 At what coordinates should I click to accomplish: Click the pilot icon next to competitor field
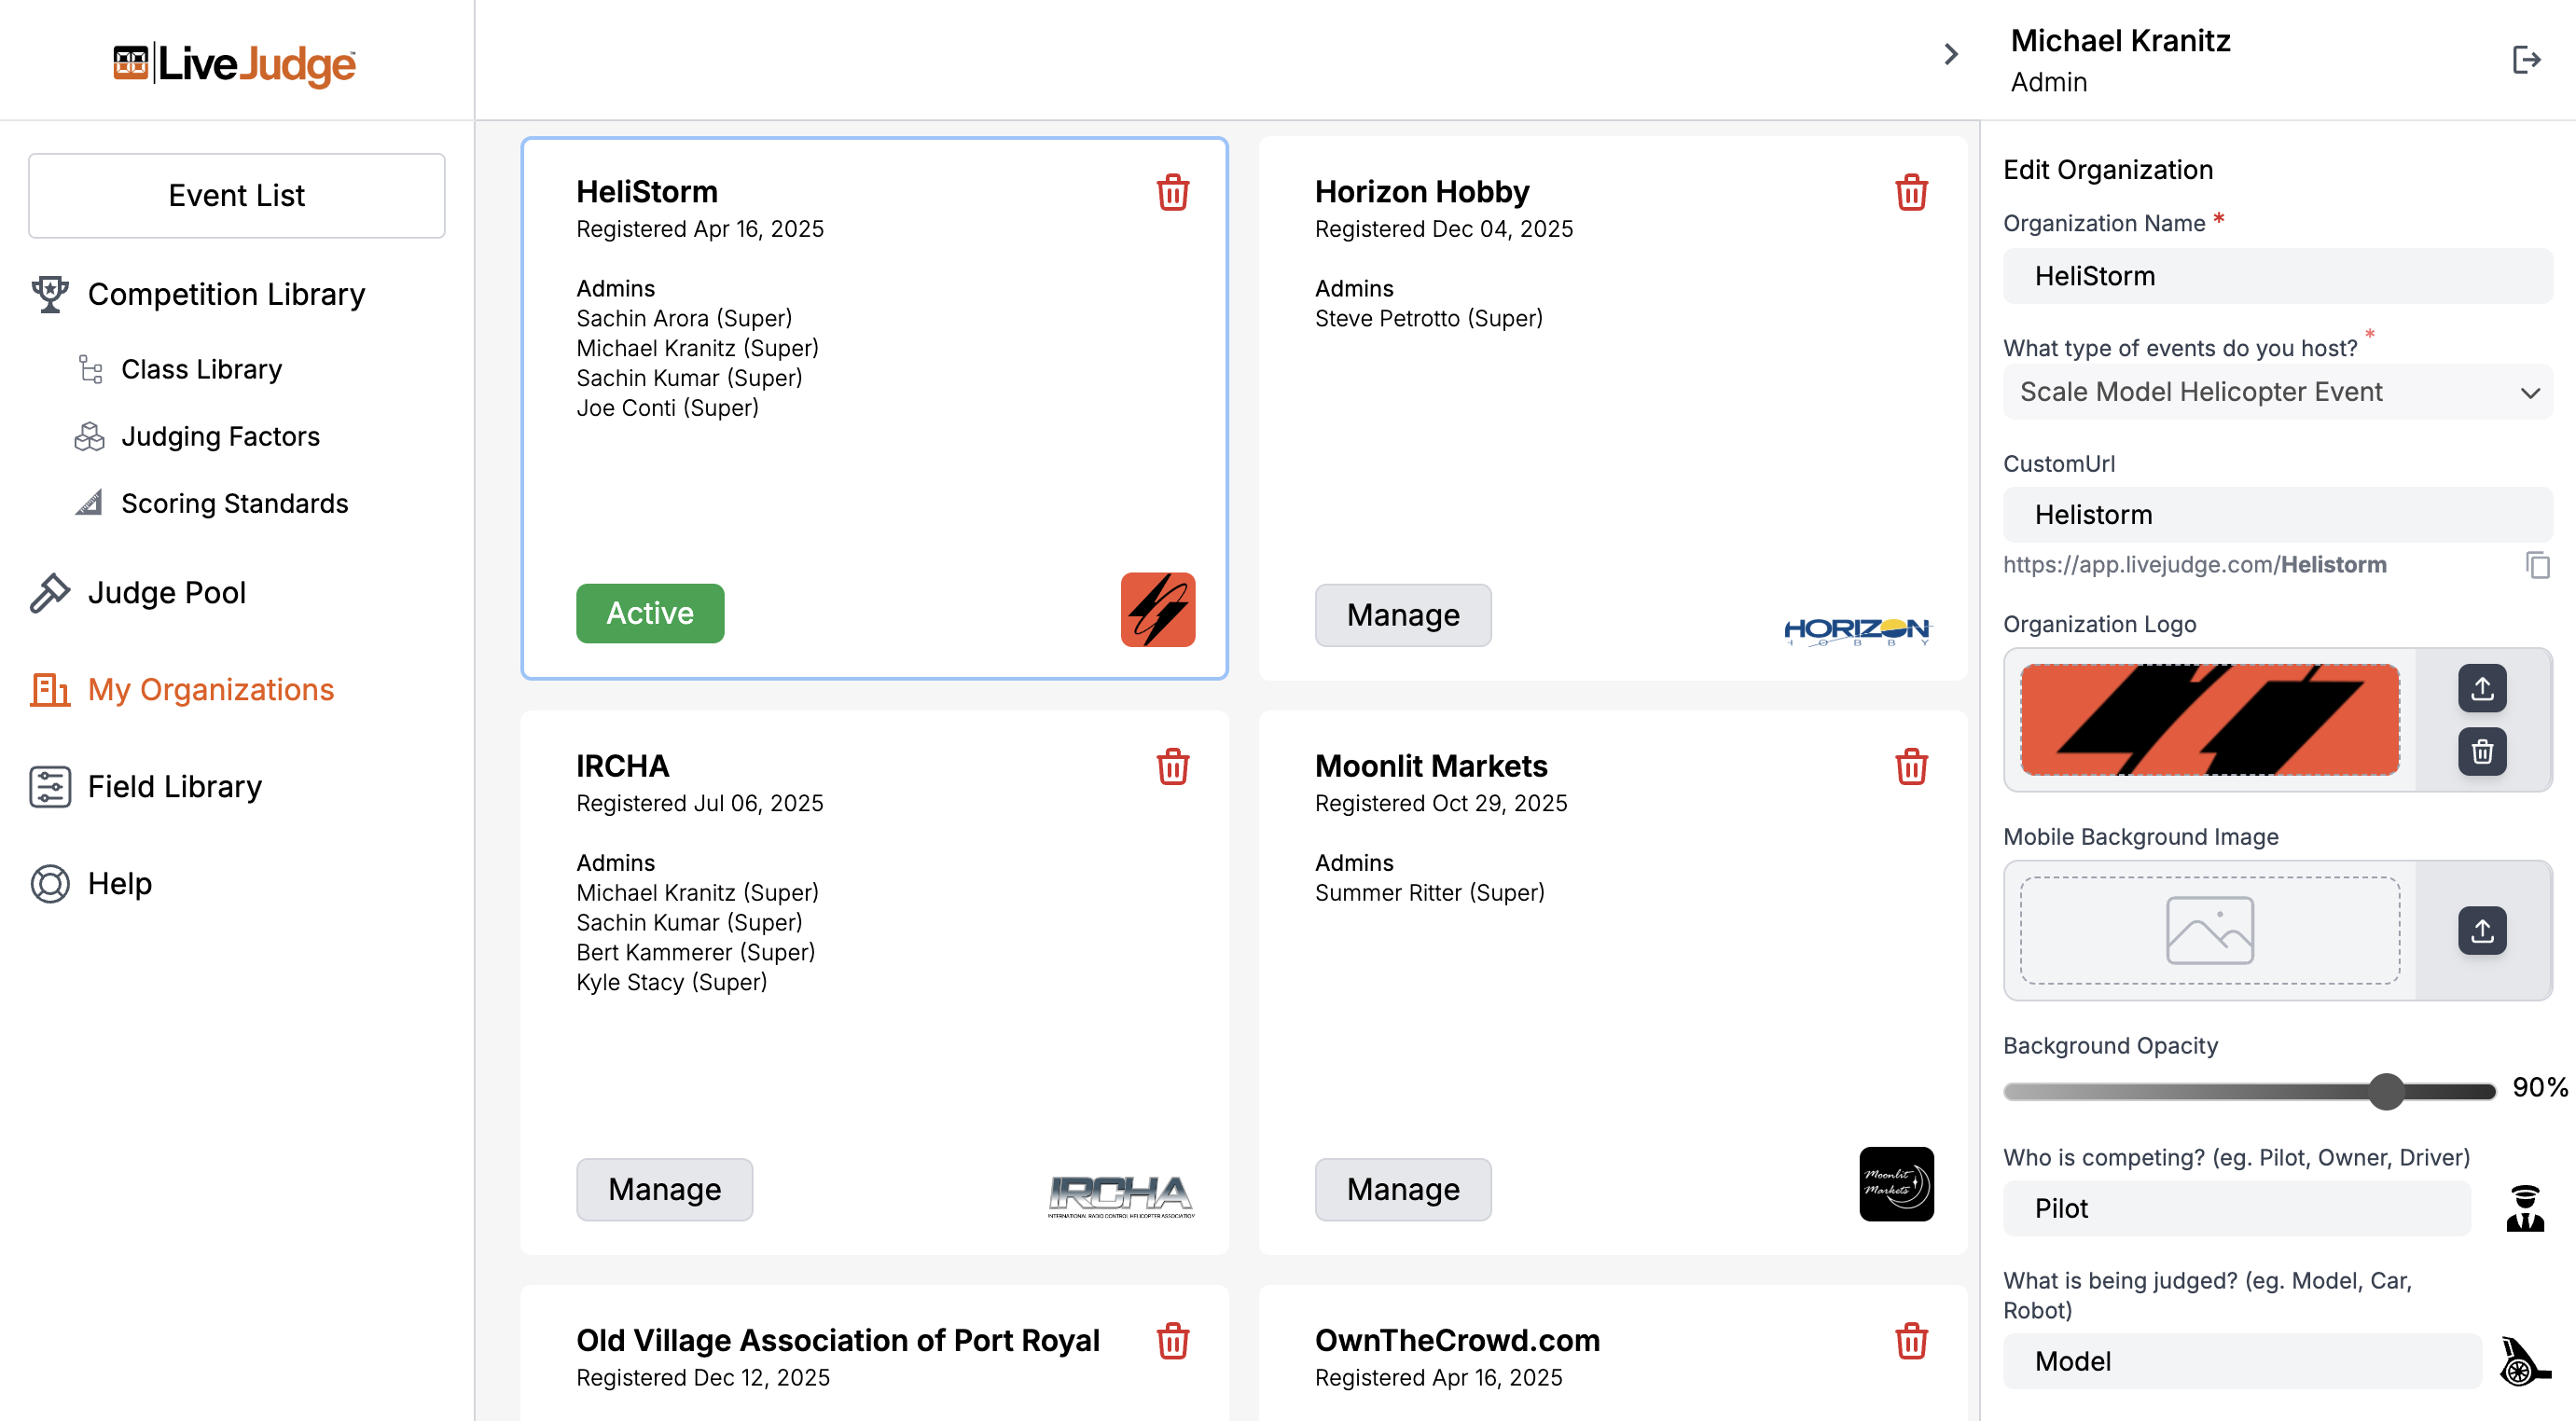click(2524, 1208)
